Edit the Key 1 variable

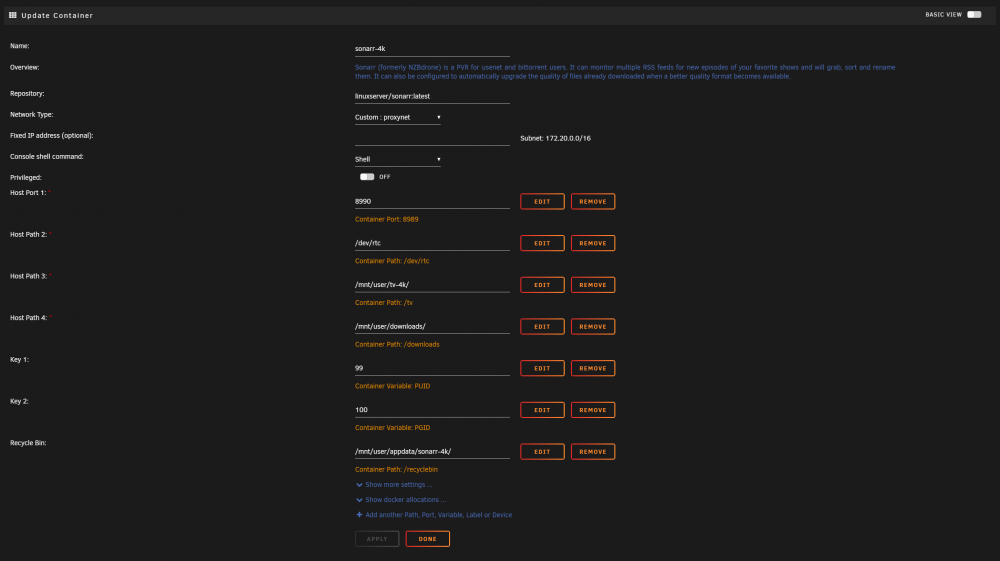coord(542,368)
